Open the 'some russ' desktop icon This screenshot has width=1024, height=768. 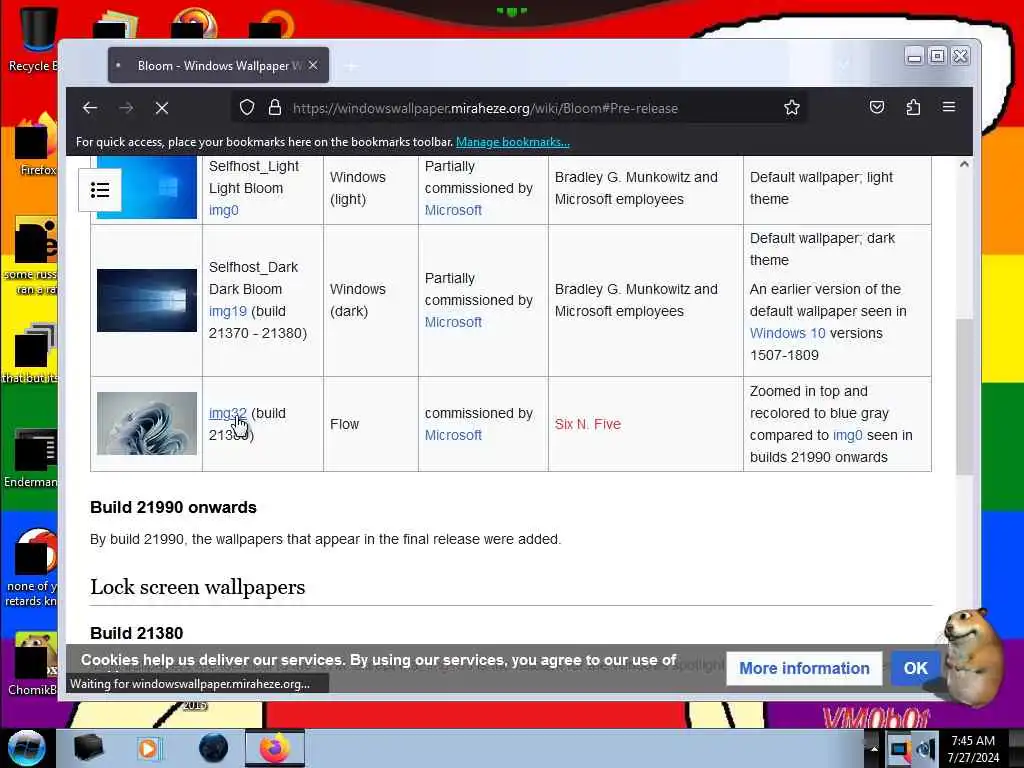pos(31,255)
